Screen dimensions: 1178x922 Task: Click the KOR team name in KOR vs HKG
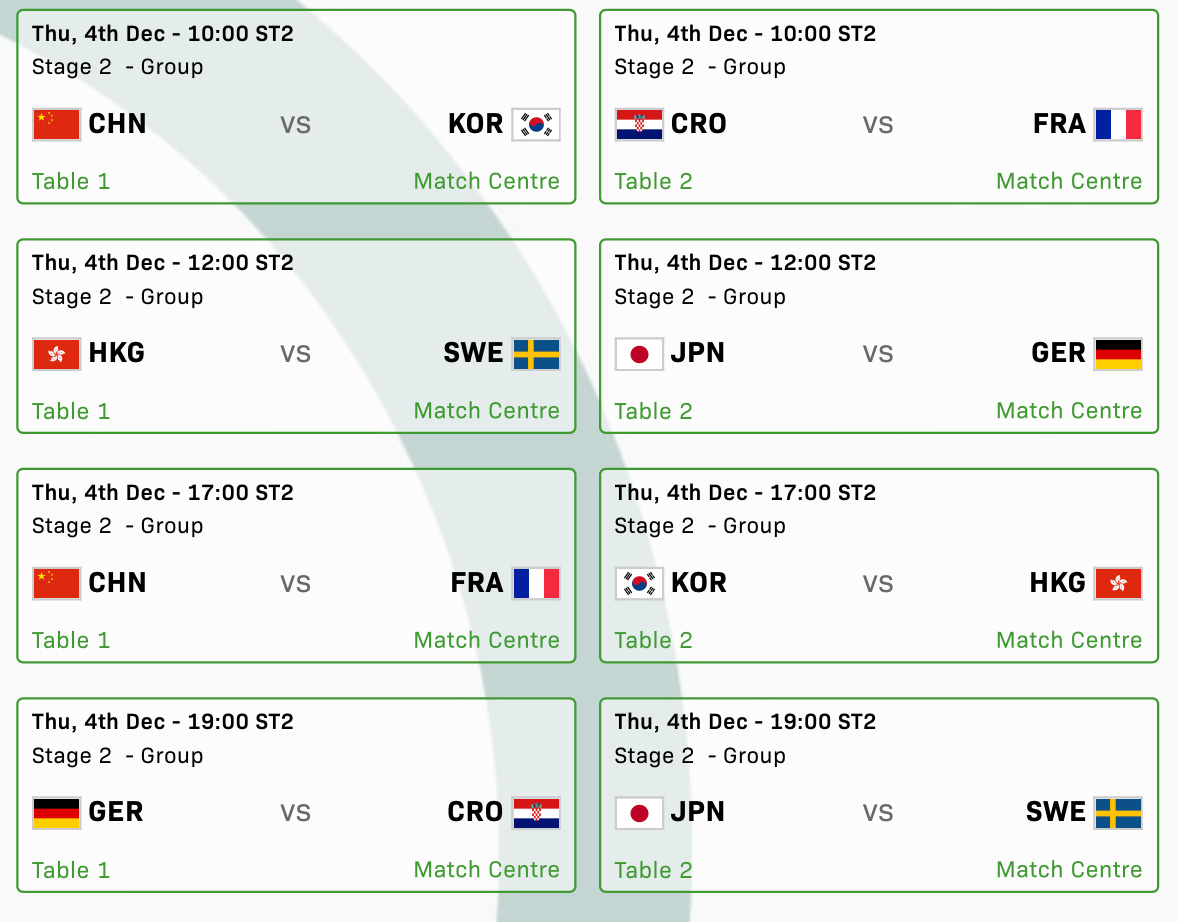(699, 583)
